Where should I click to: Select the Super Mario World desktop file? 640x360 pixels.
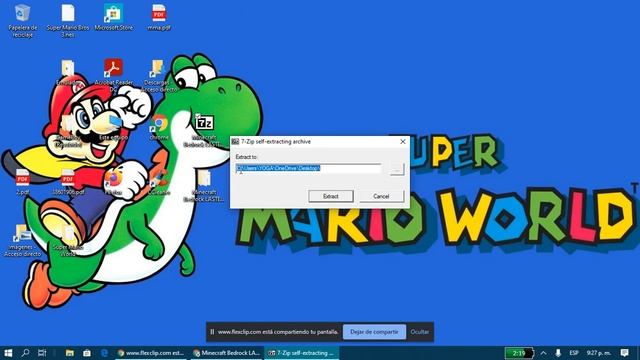[x=68, y=240]
